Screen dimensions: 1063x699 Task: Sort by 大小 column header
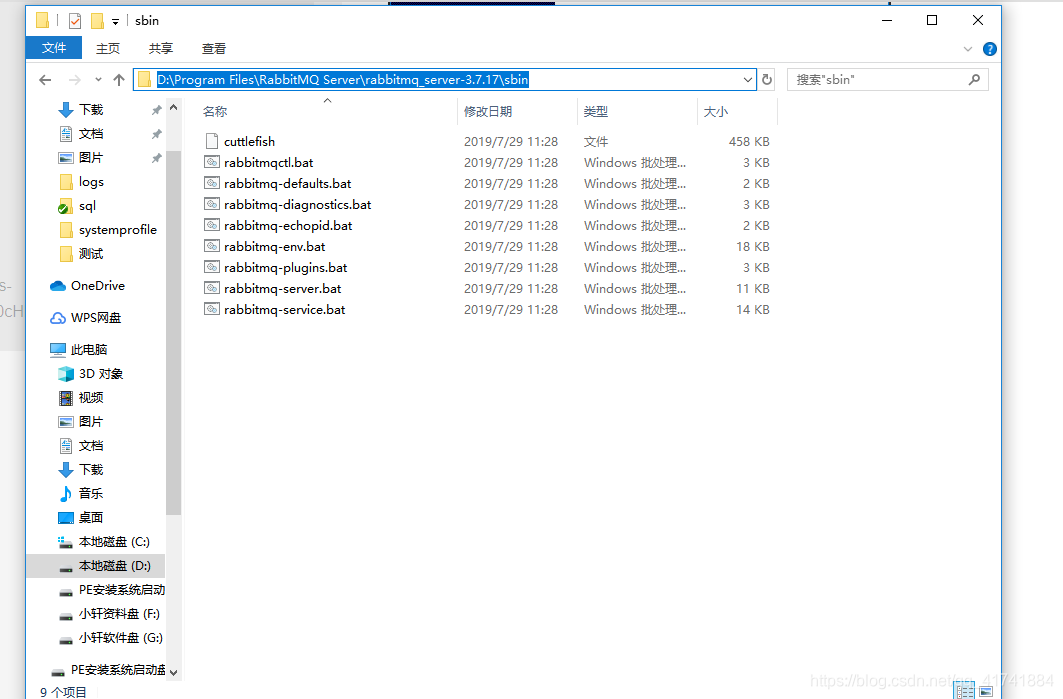(715, 112)
